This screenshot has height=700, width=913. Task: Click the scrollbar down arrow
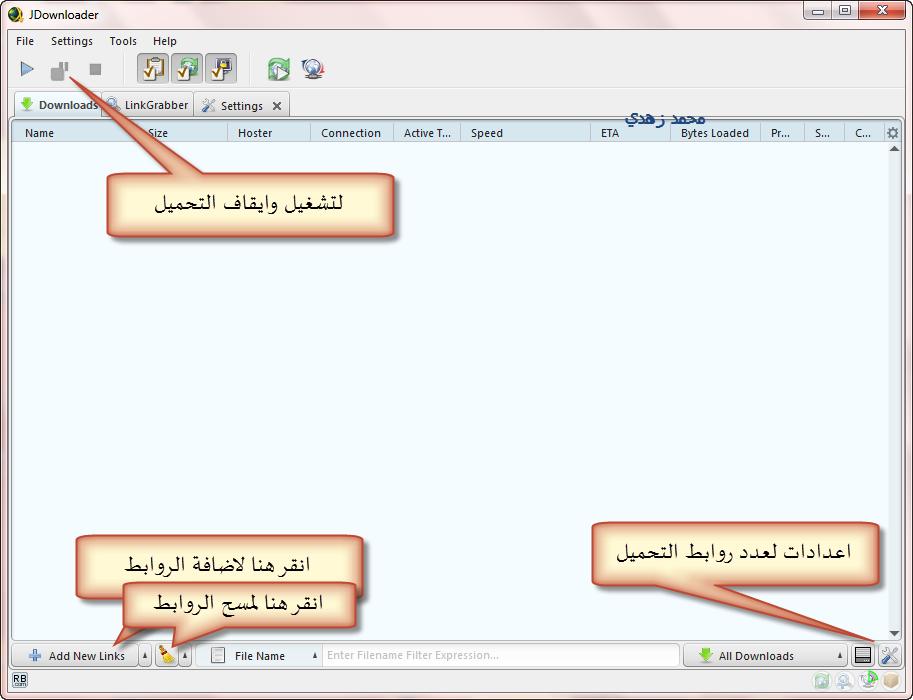pos(894,634)
